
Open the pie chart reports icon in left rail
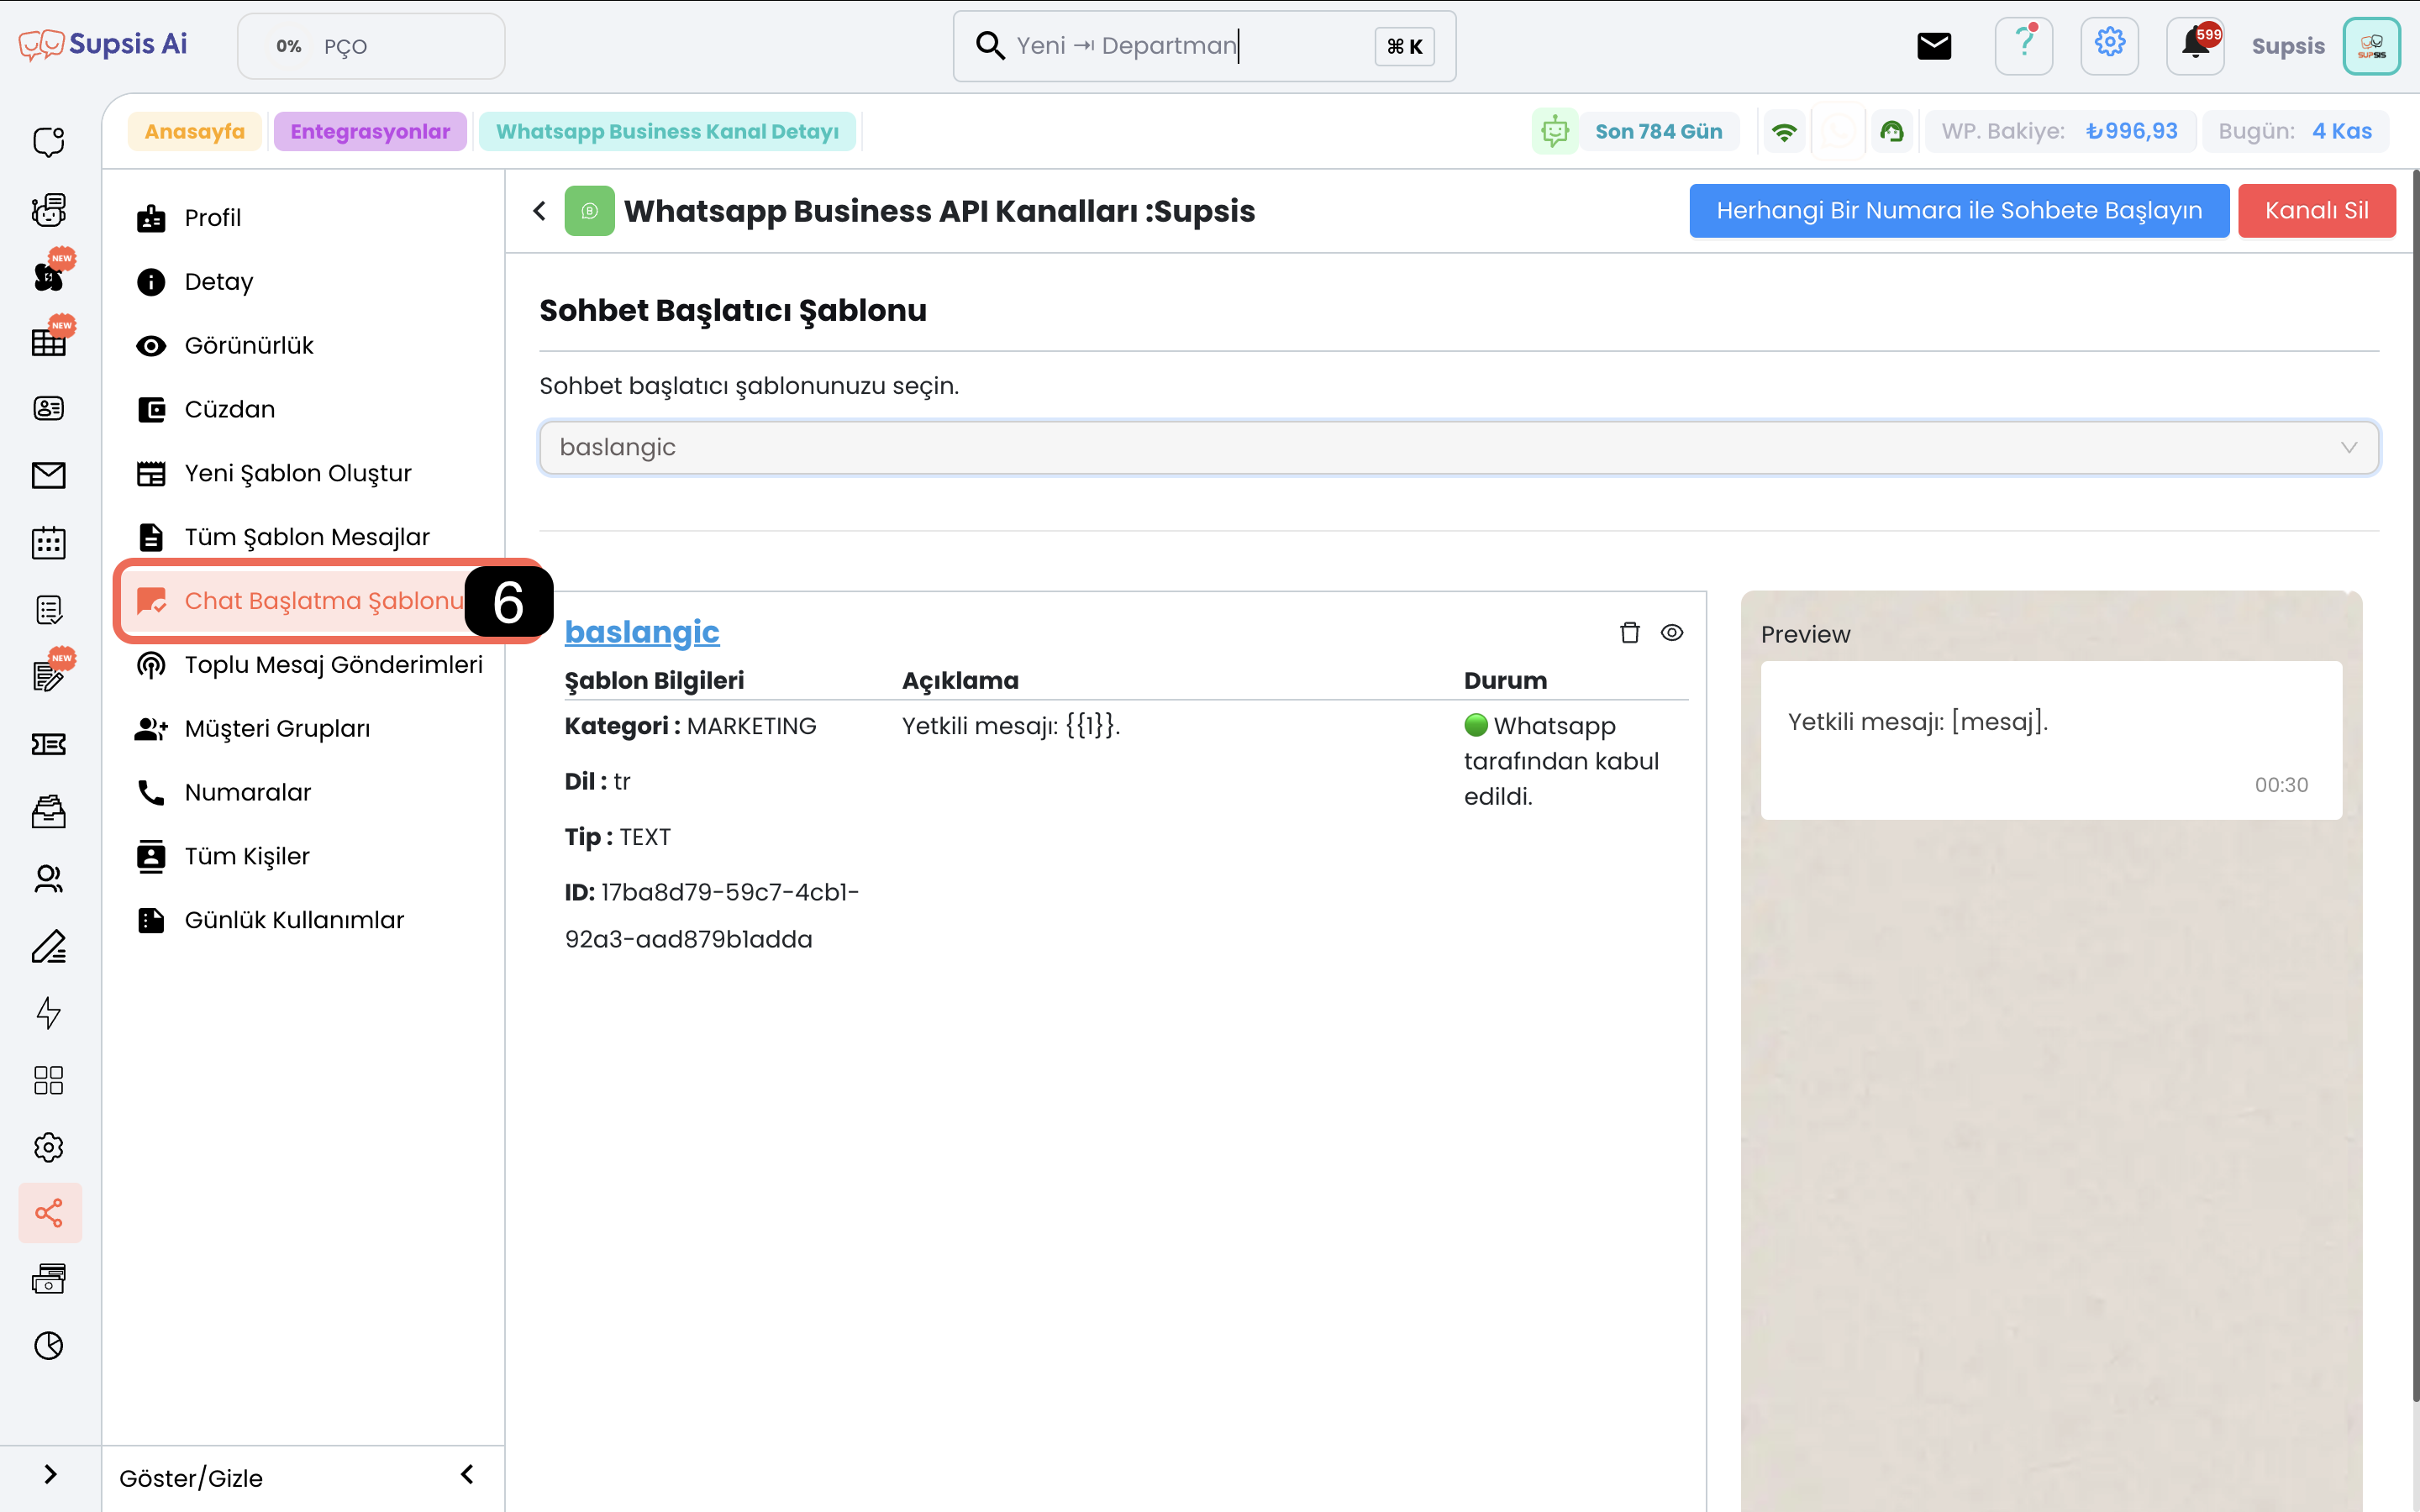click(x=49, y=1346)
